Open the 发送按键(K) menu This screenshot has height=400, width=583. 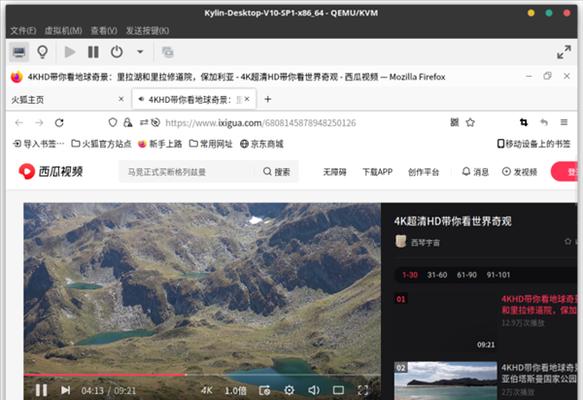pyautogui.click(x=147, y=30)
